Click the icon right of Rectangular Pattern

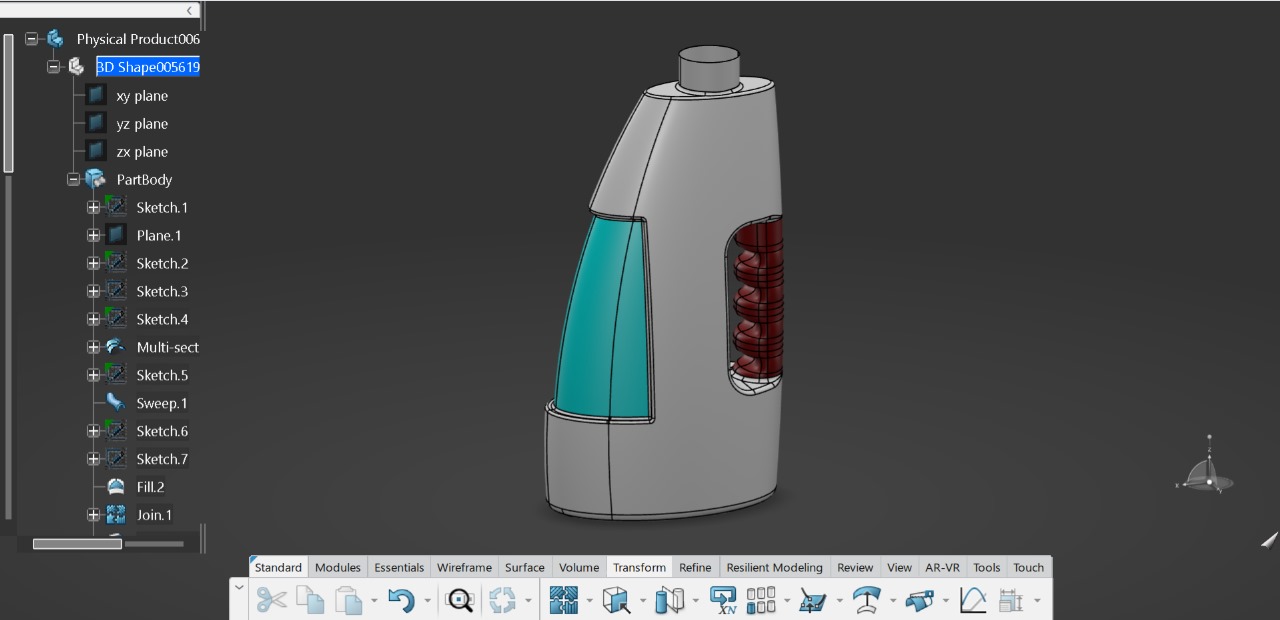pyautogui.click(x=813, y=599)
